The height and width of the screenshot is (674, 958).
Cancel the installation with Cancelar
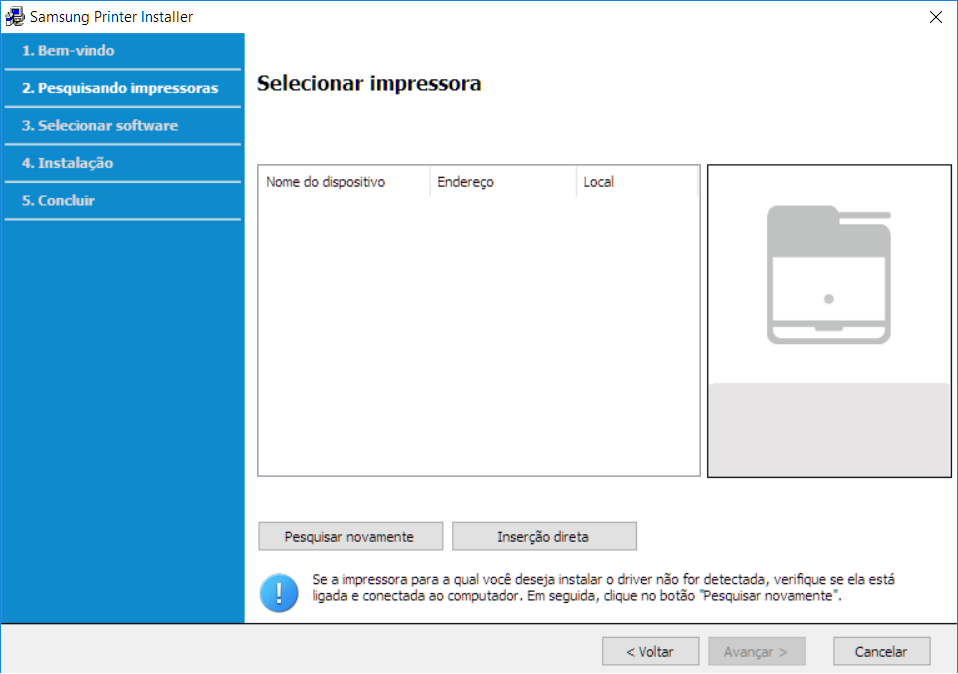[881, 651]
